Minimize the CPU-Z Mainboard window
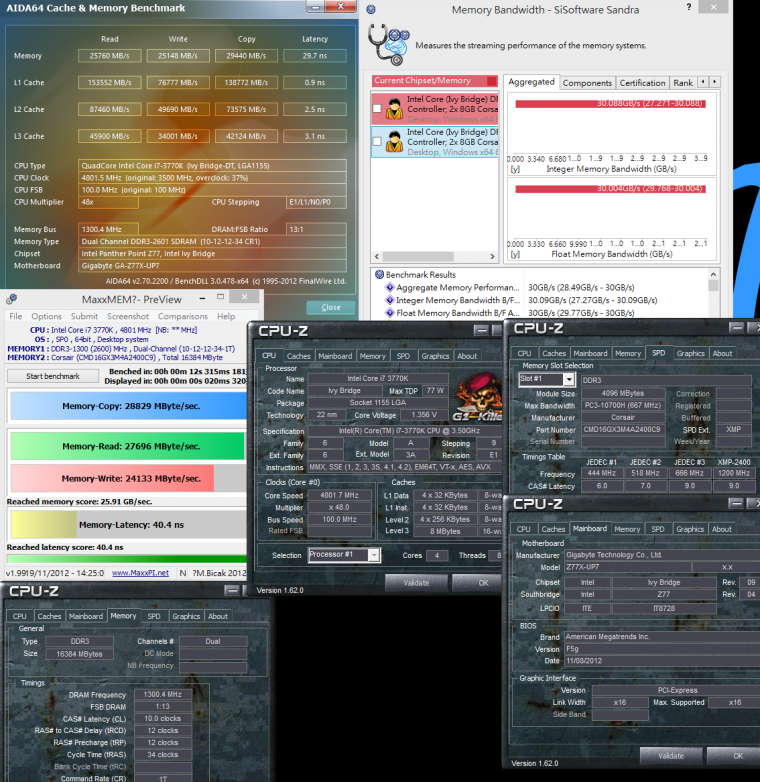Screen dimensions: 760x782 click(x=736, y=504)
